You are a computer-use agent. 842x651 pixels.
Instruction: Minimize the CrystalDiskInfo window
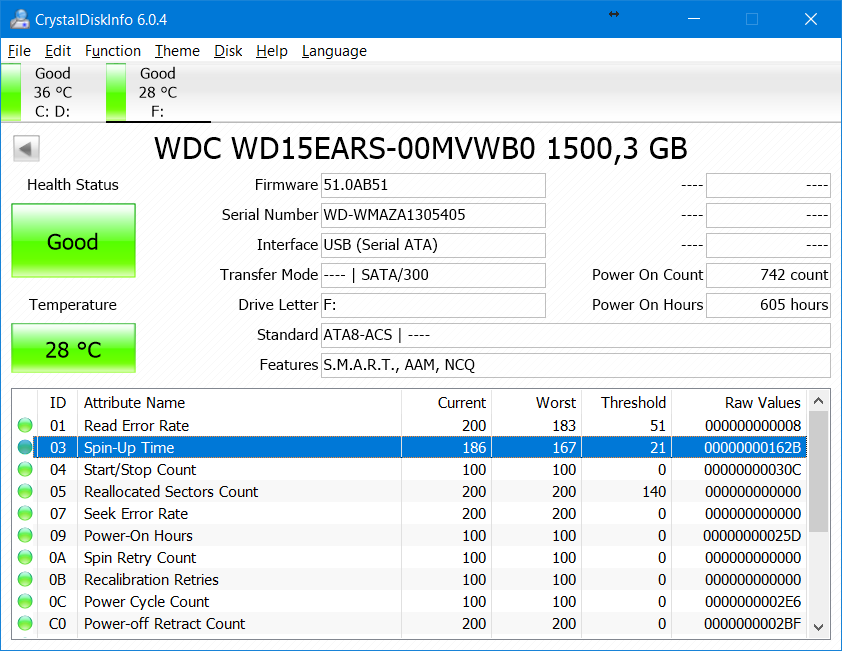[694, 19]
